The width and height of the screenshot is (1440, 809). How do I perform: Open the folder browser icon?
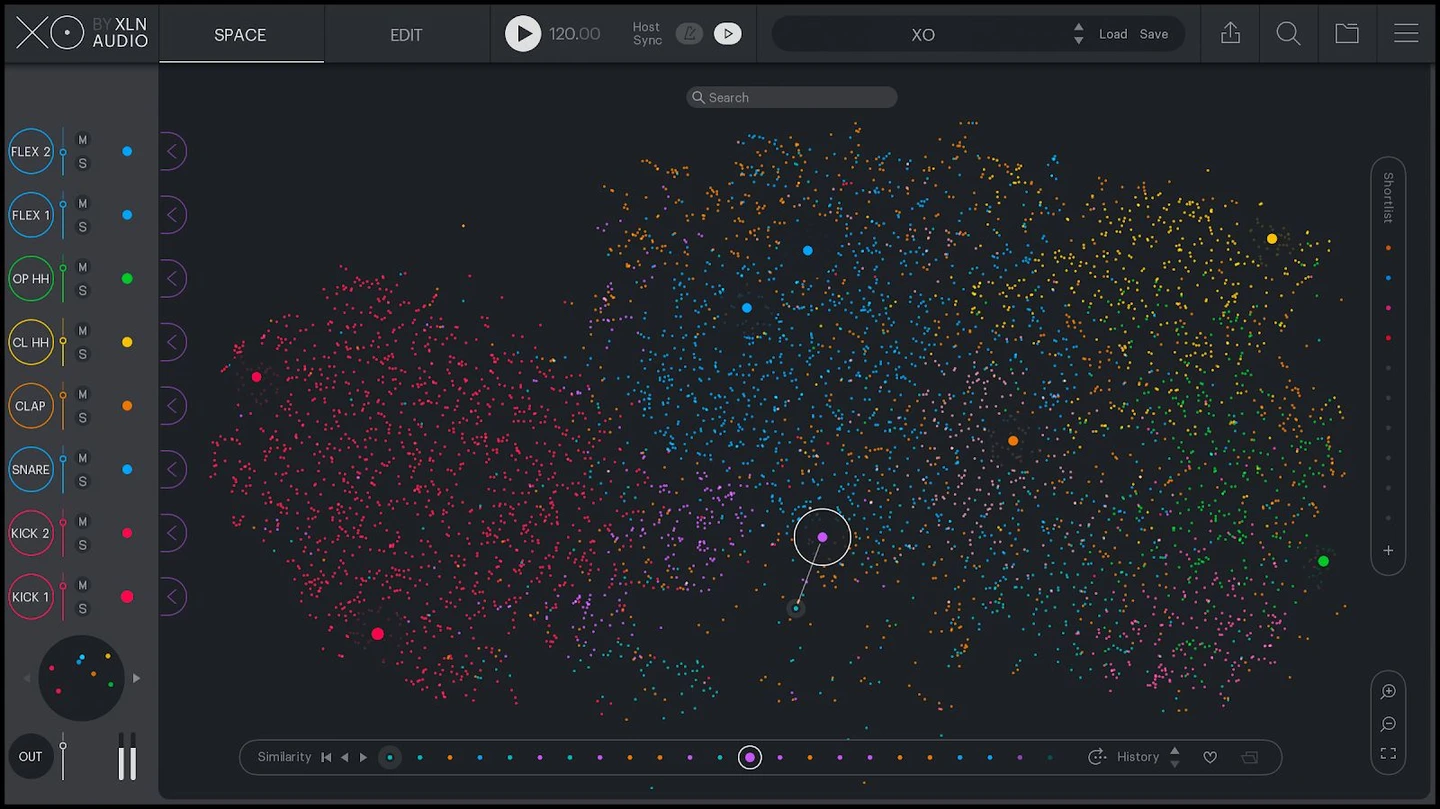tap(1347, 34)
